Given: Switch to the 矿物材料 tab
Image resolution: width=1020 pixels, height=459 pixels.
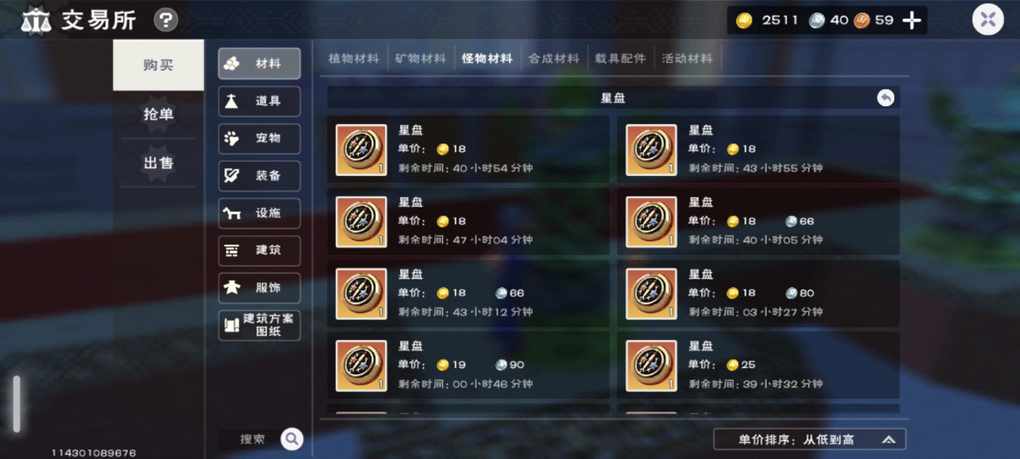Looking at the screenshot, I should [420, 59].
